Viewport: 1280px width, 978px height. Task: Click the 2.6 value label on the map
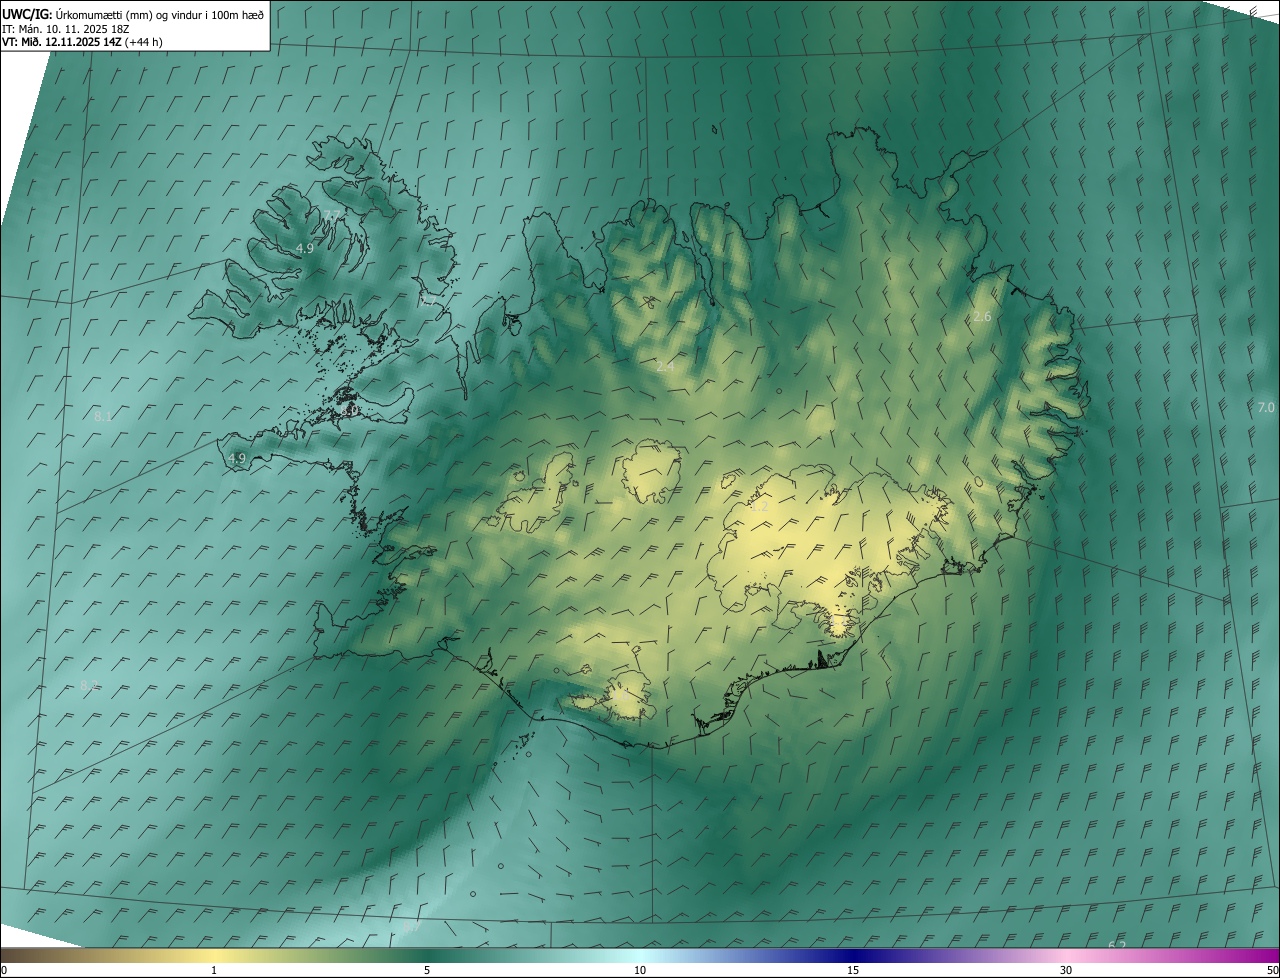[982, 317]
